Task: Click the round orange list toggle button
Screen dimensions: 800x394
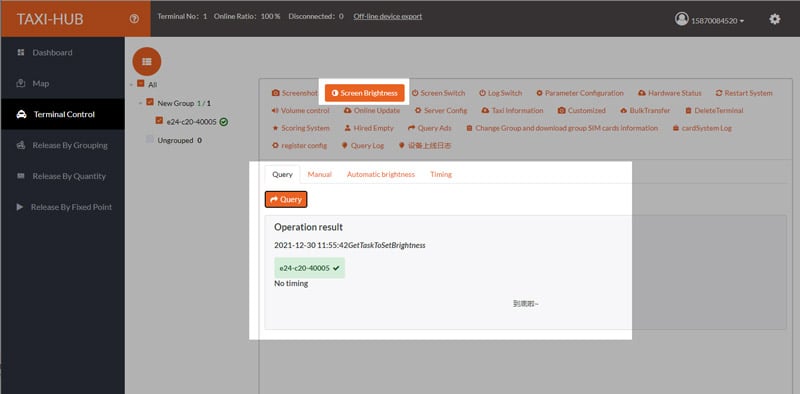Action: point(147,62)
